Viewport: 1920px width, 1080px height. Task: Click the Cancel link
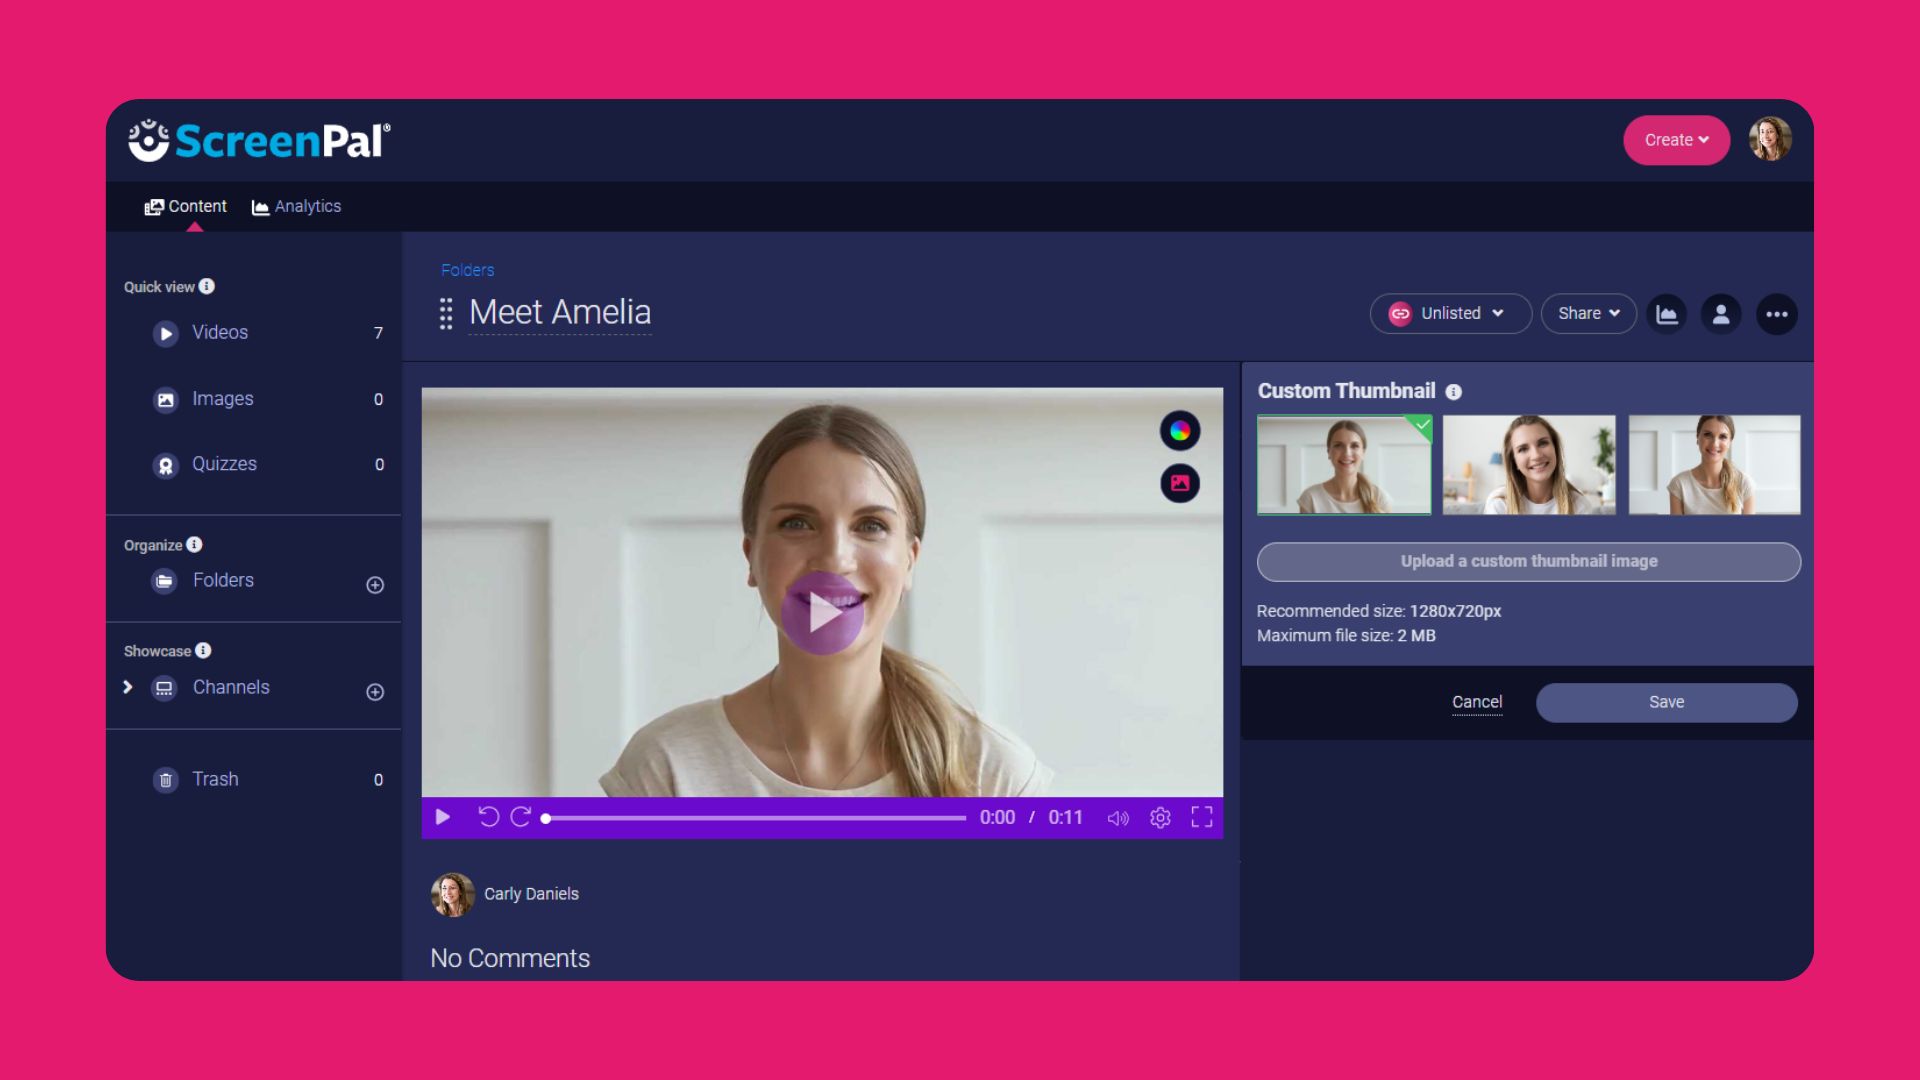pos(1477,702)
